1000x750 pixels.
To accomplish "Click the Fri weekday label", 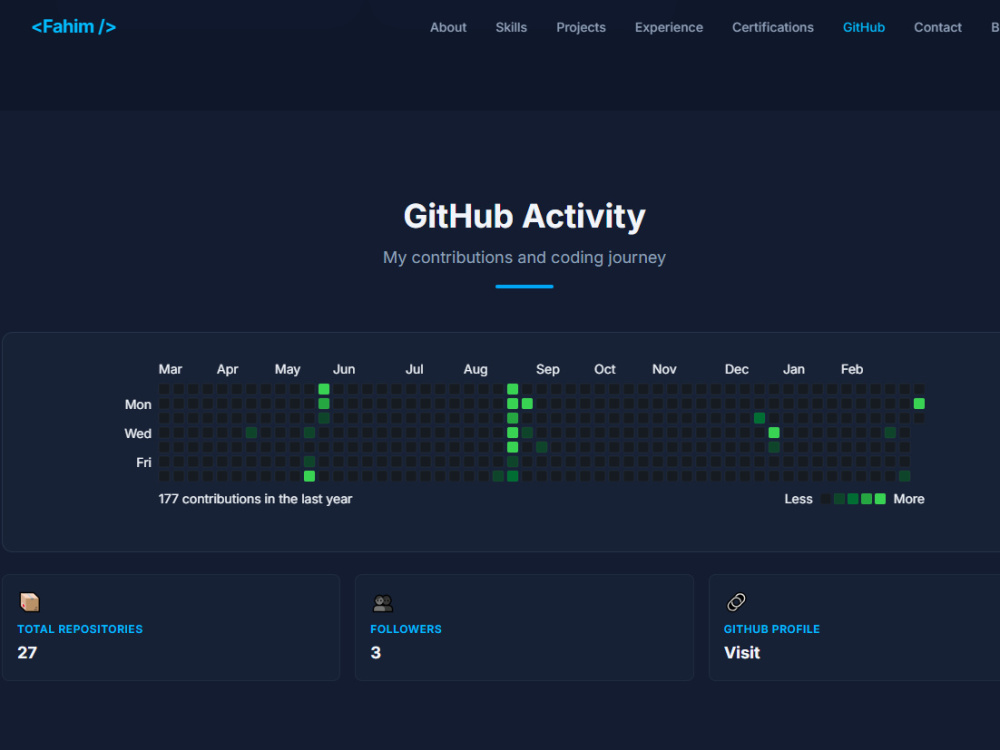I will 143,462.
